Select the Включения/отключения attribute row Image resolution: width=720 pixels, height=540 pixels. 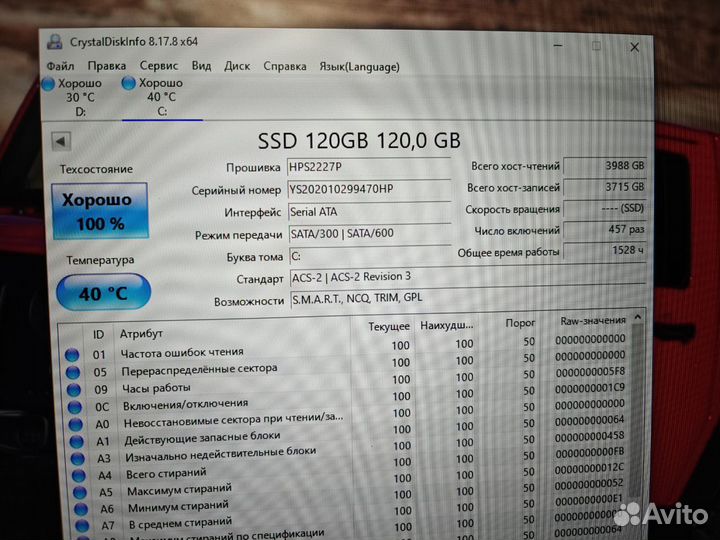coord(347,400)
